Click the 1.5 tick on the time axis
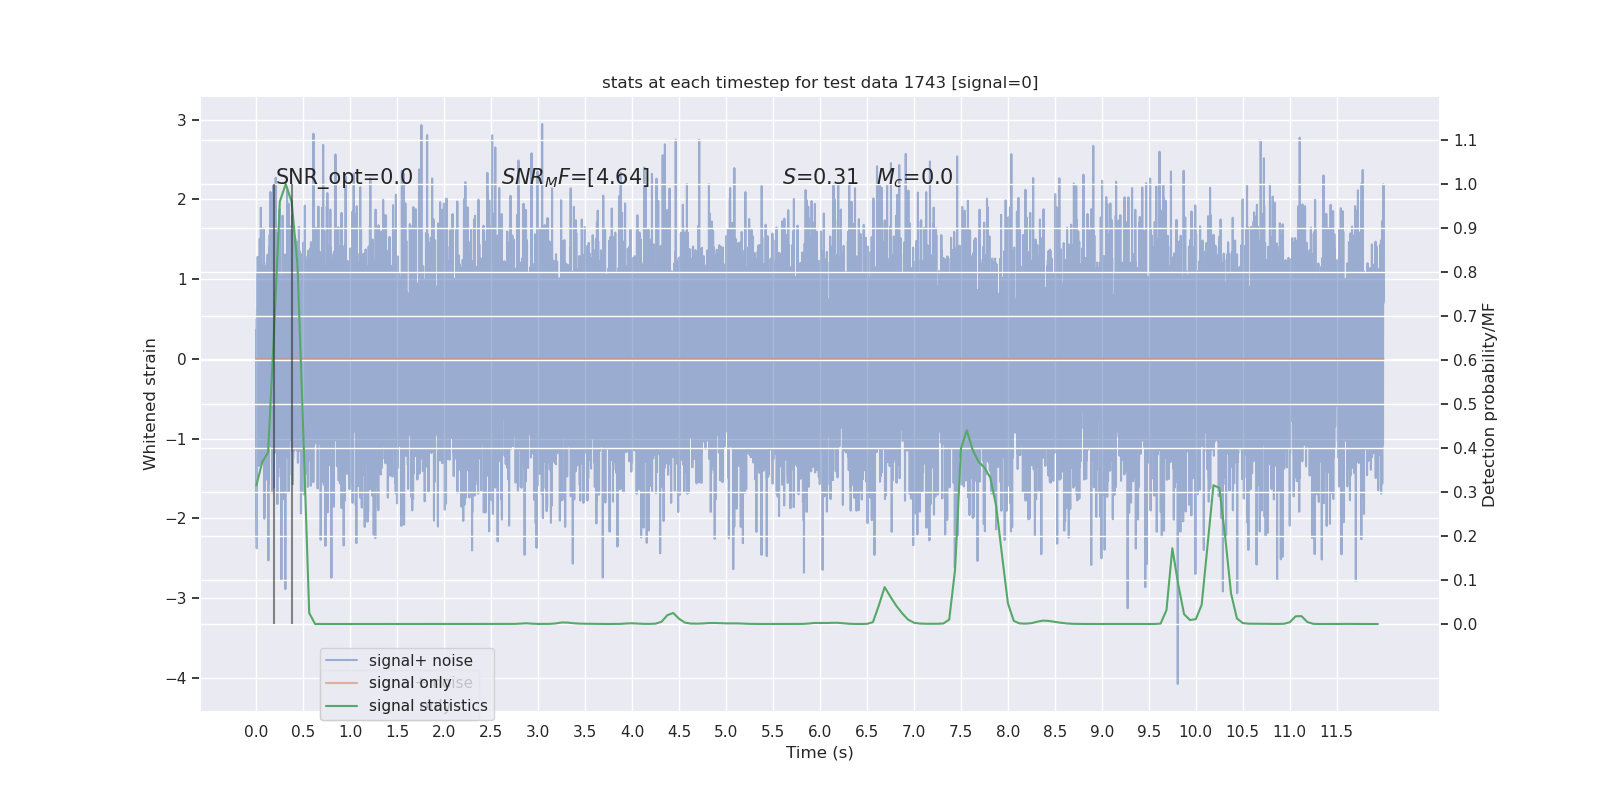 (397, 732)
